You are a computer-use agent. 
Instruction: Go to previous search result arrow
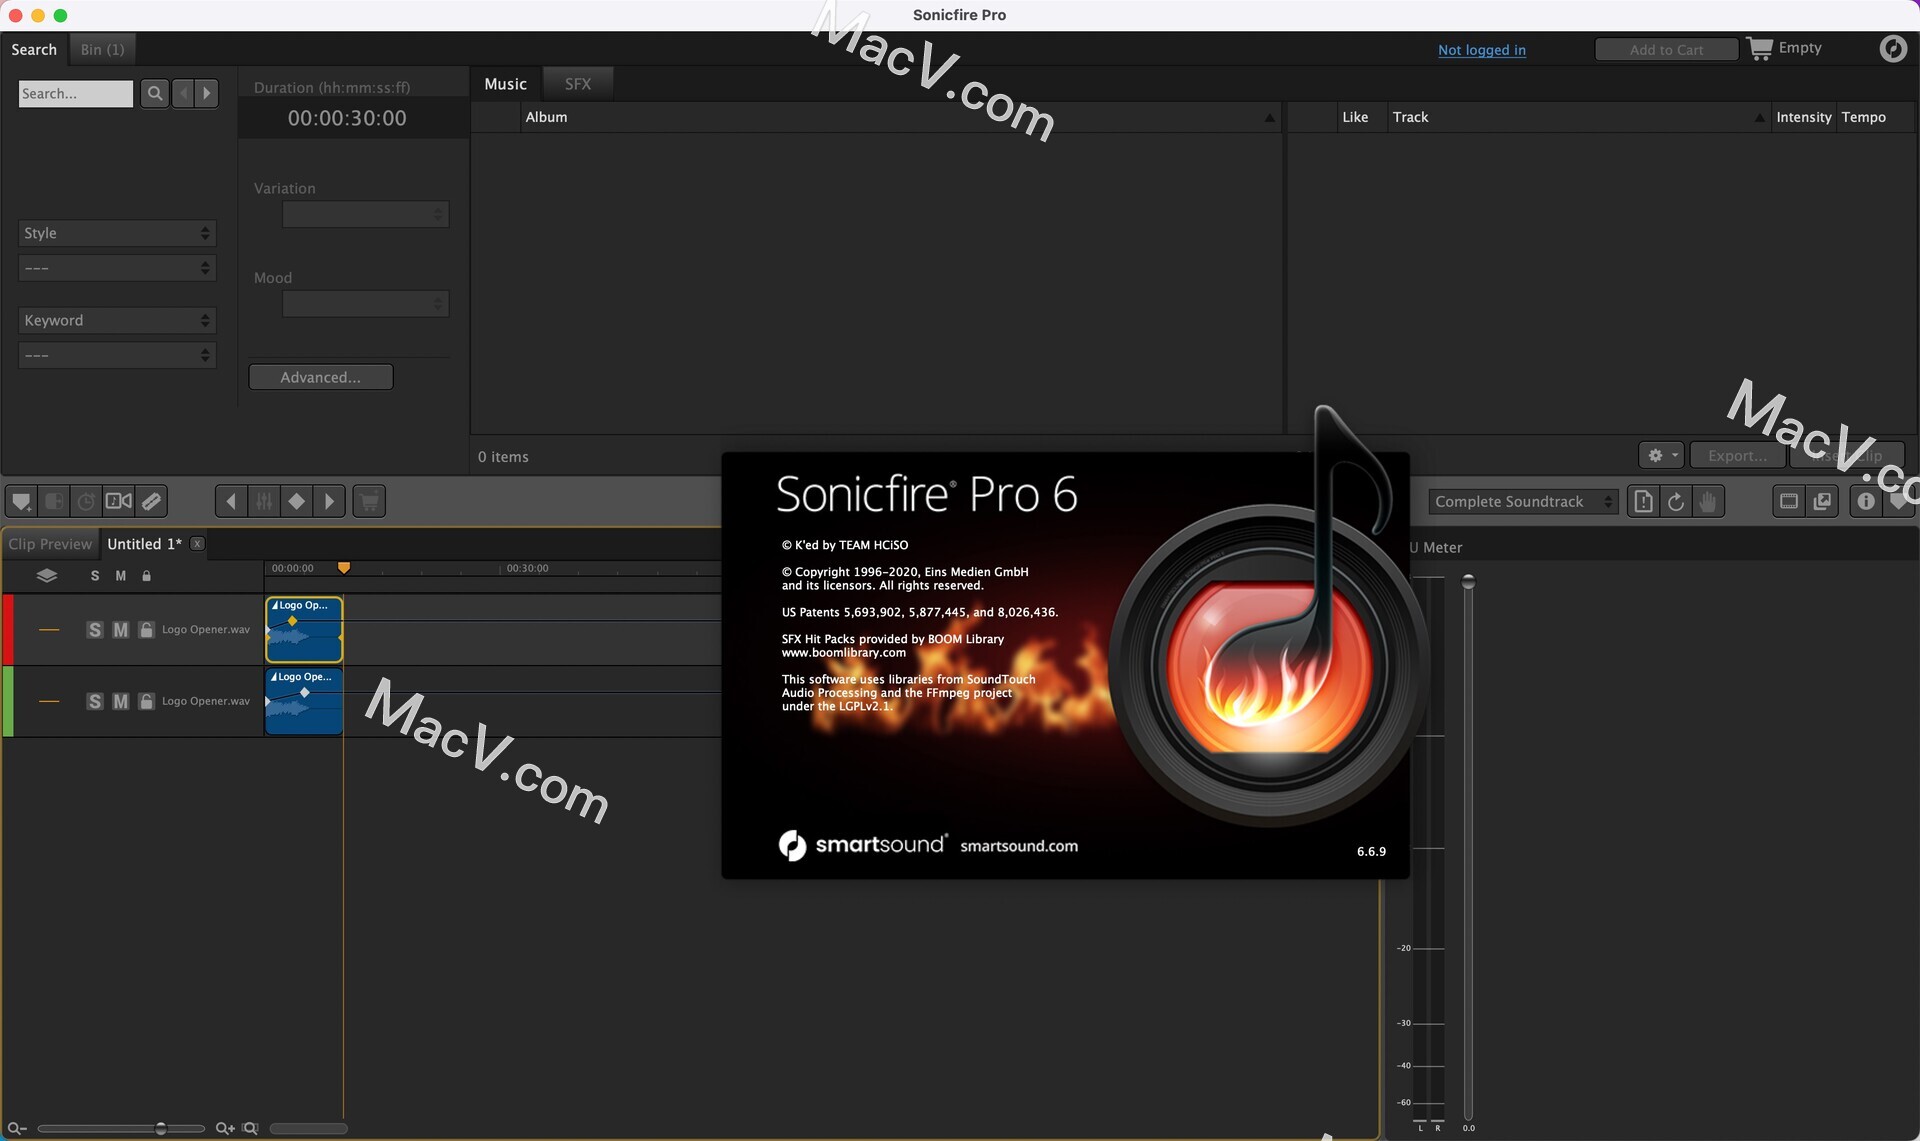(x=183, y=93)
